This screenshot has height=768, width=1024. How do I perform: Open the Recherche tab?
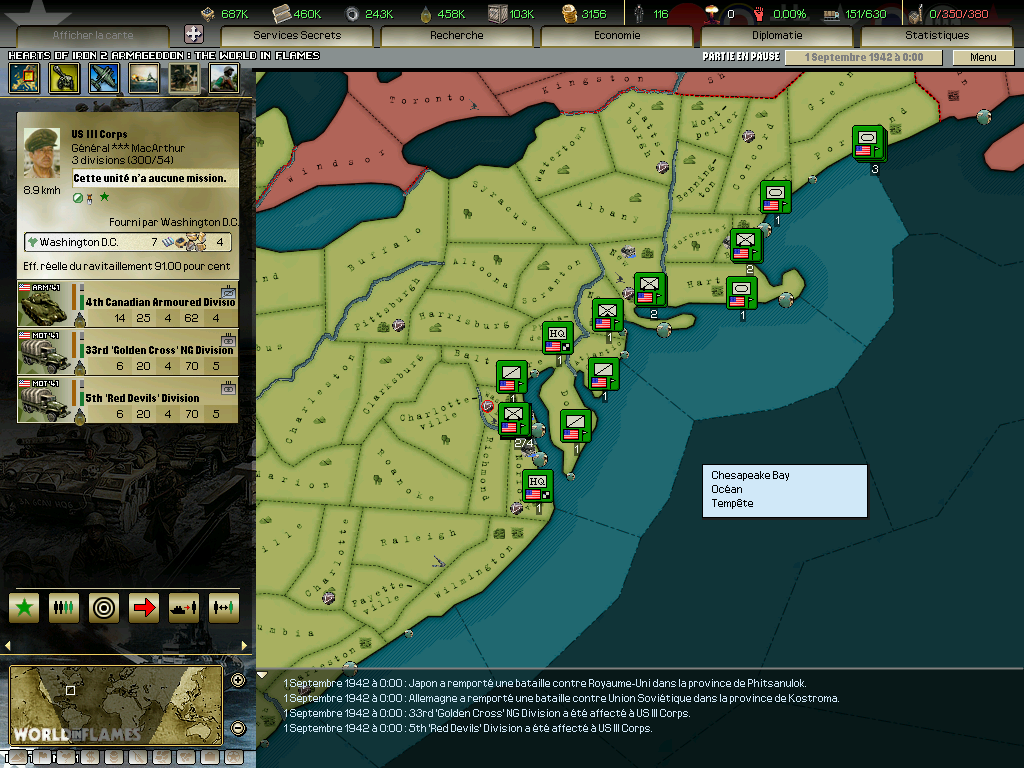(456, 35)
